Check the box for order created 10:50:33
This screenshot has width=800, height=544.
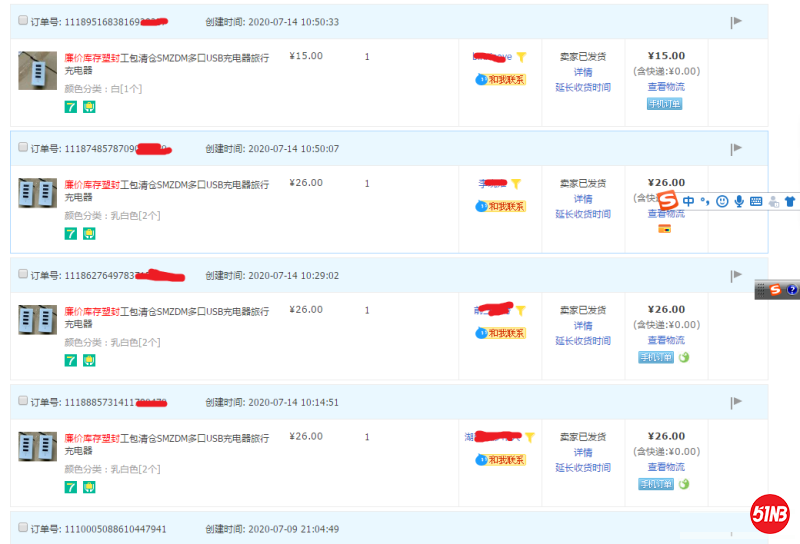[23, 20]
